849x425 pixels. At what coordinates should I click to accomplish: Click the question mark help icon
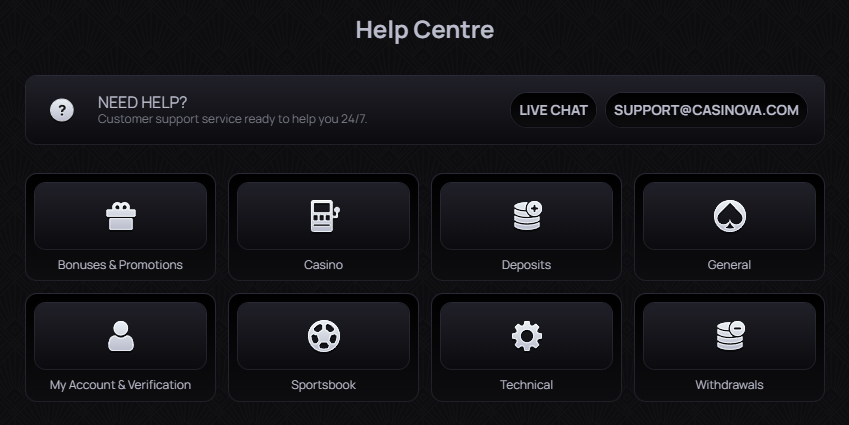[62, 110]
